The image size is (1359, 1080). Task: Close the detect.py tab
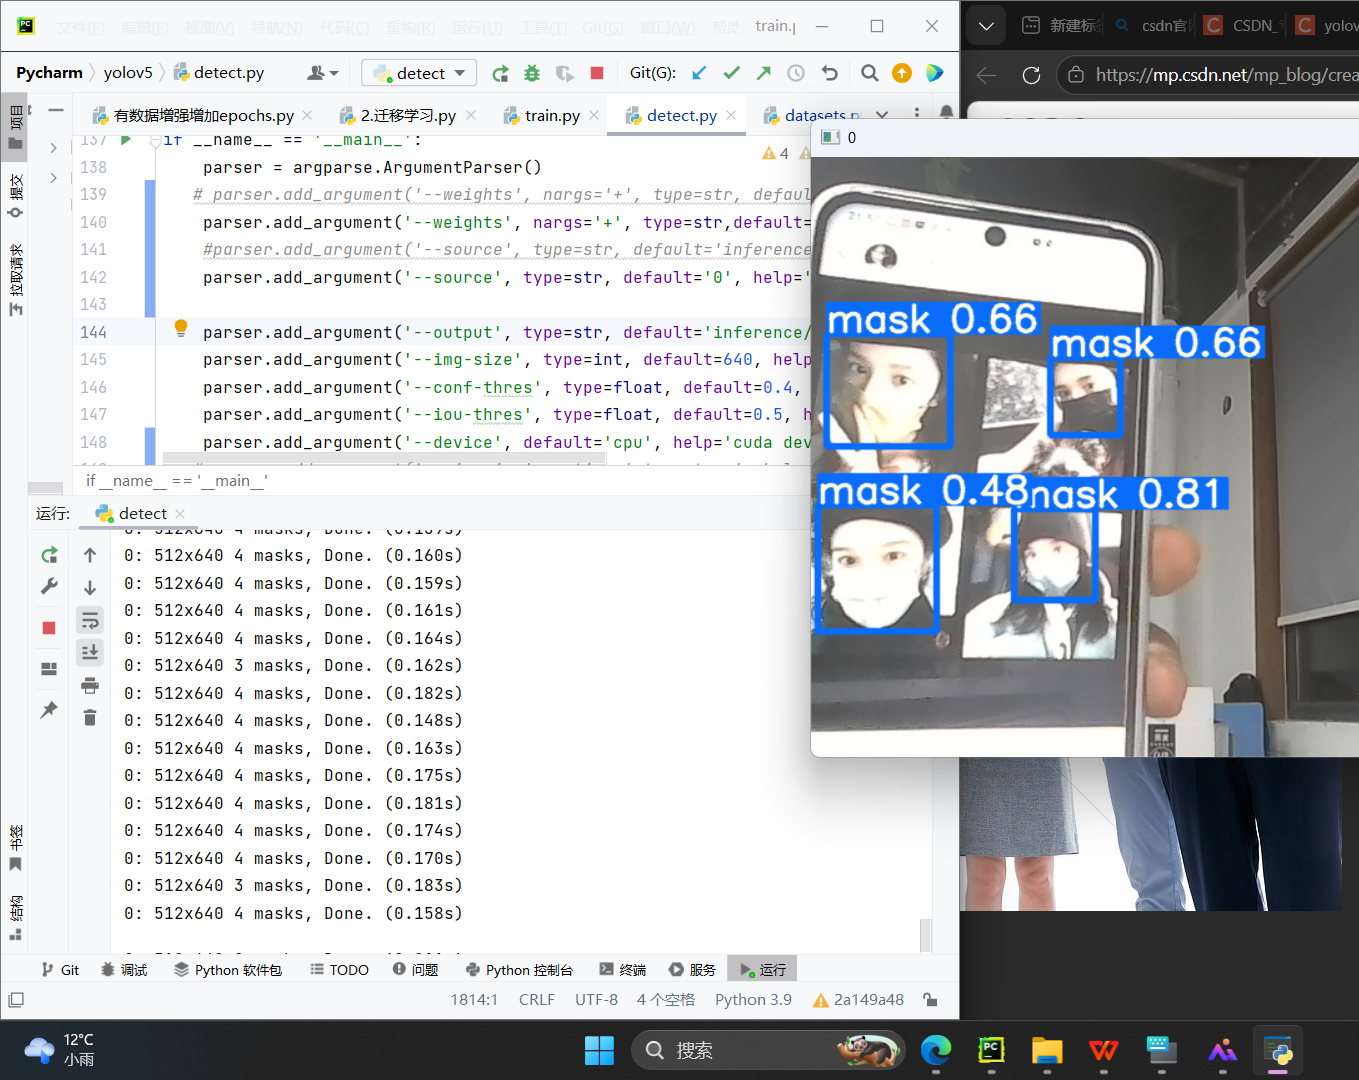[x=731, y=116]
